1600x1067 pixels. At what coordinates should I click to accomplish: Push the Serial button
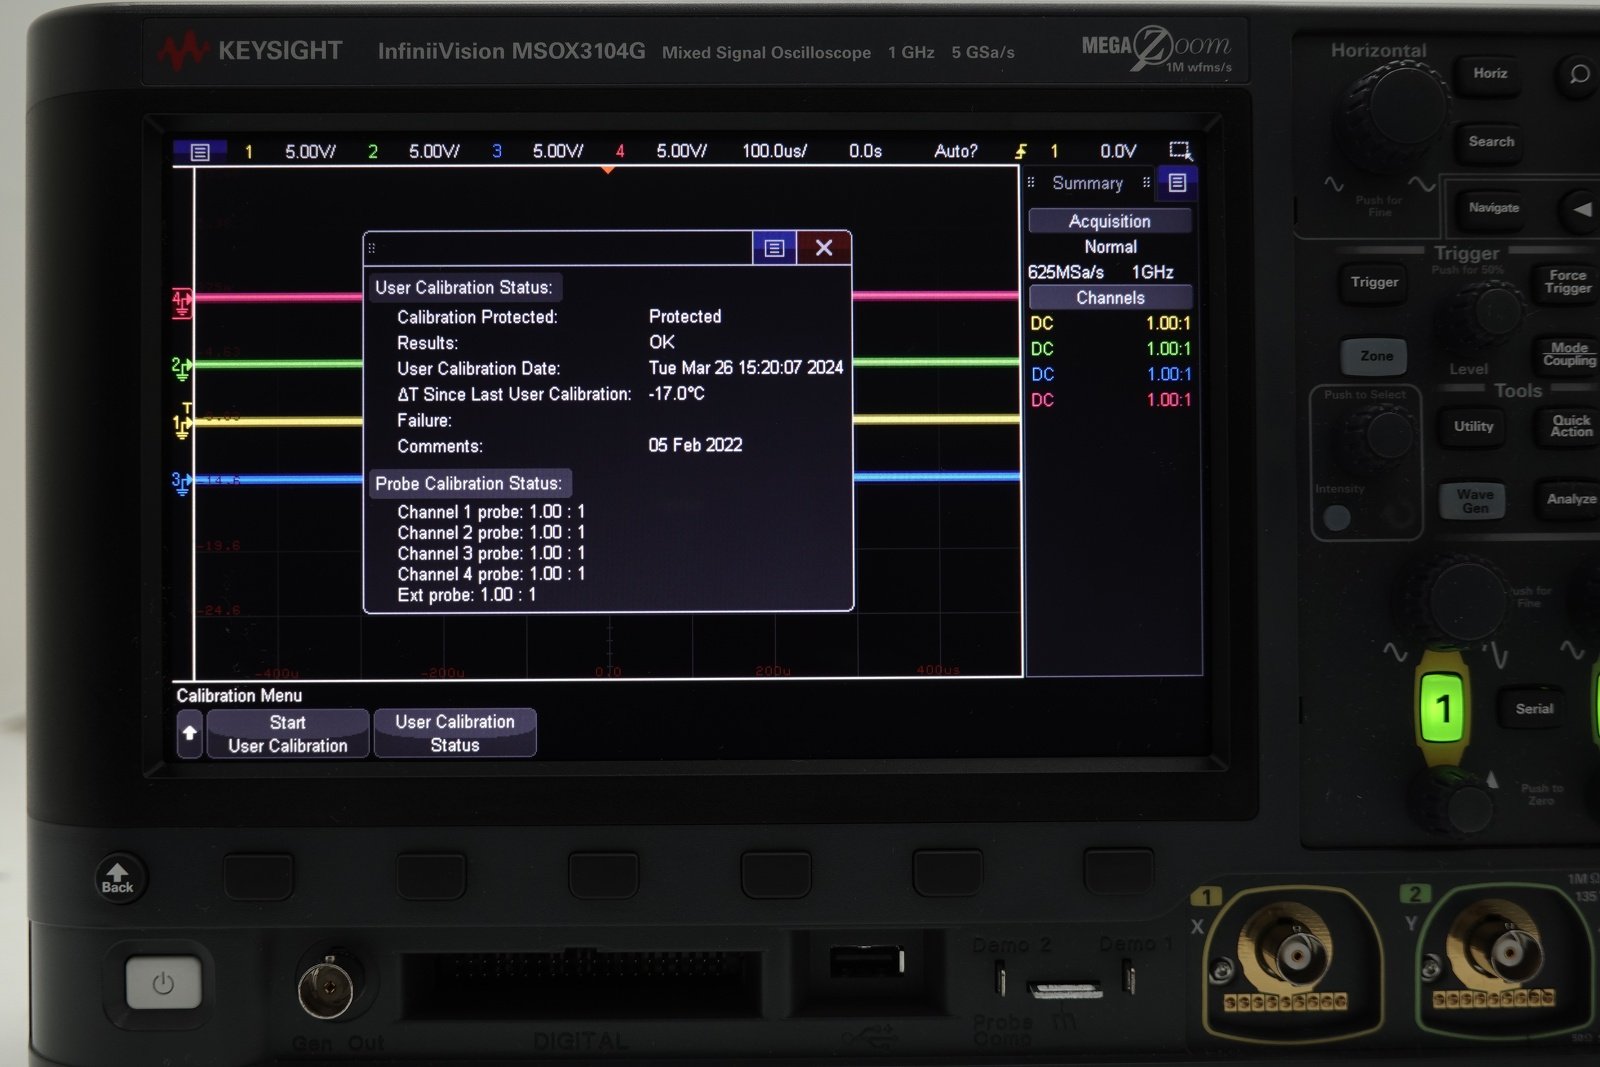(1533, 709)
